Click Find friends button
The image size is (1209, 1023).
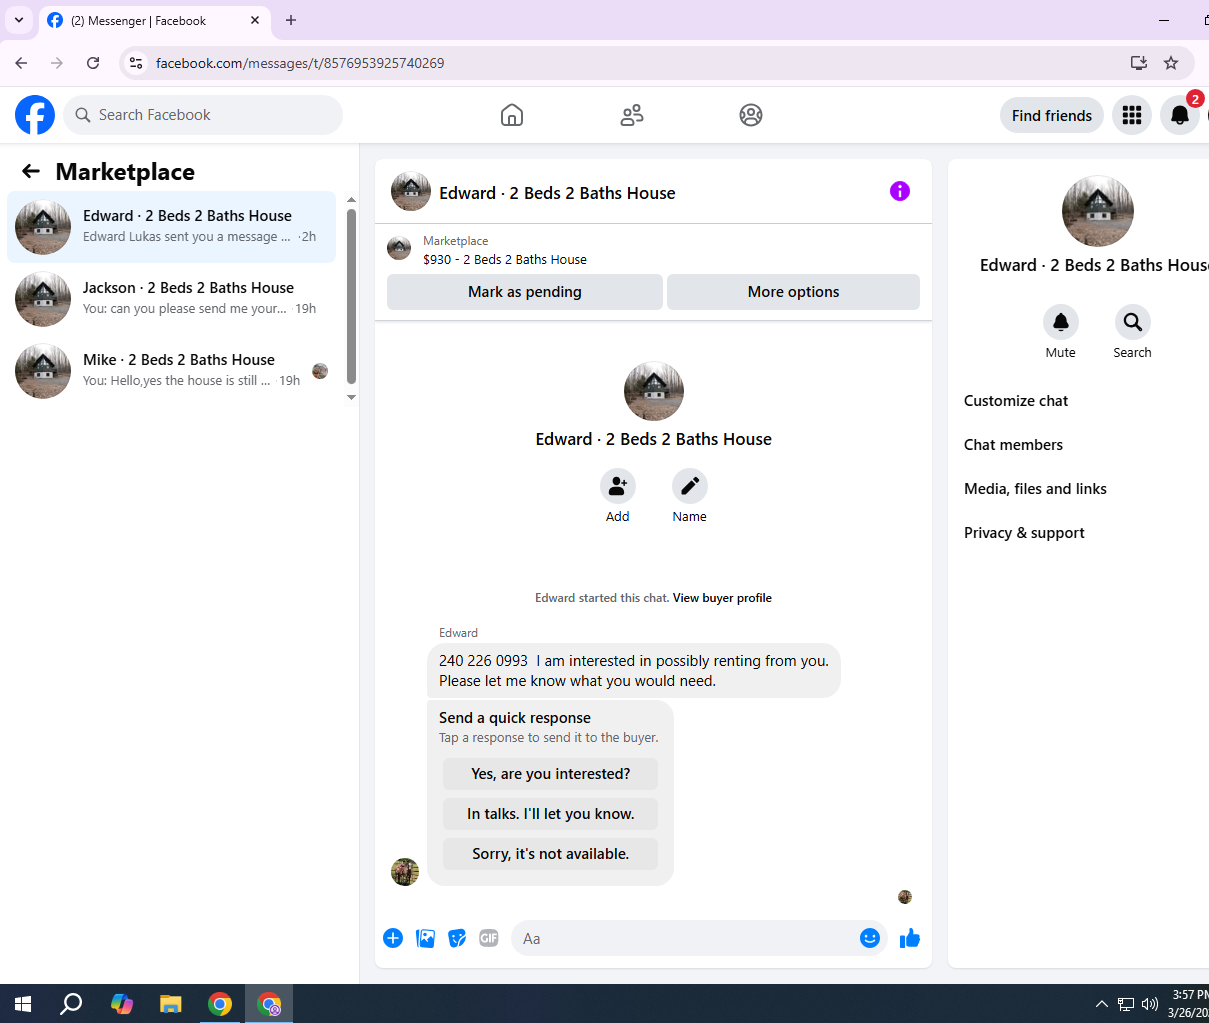coord(1052,115)
